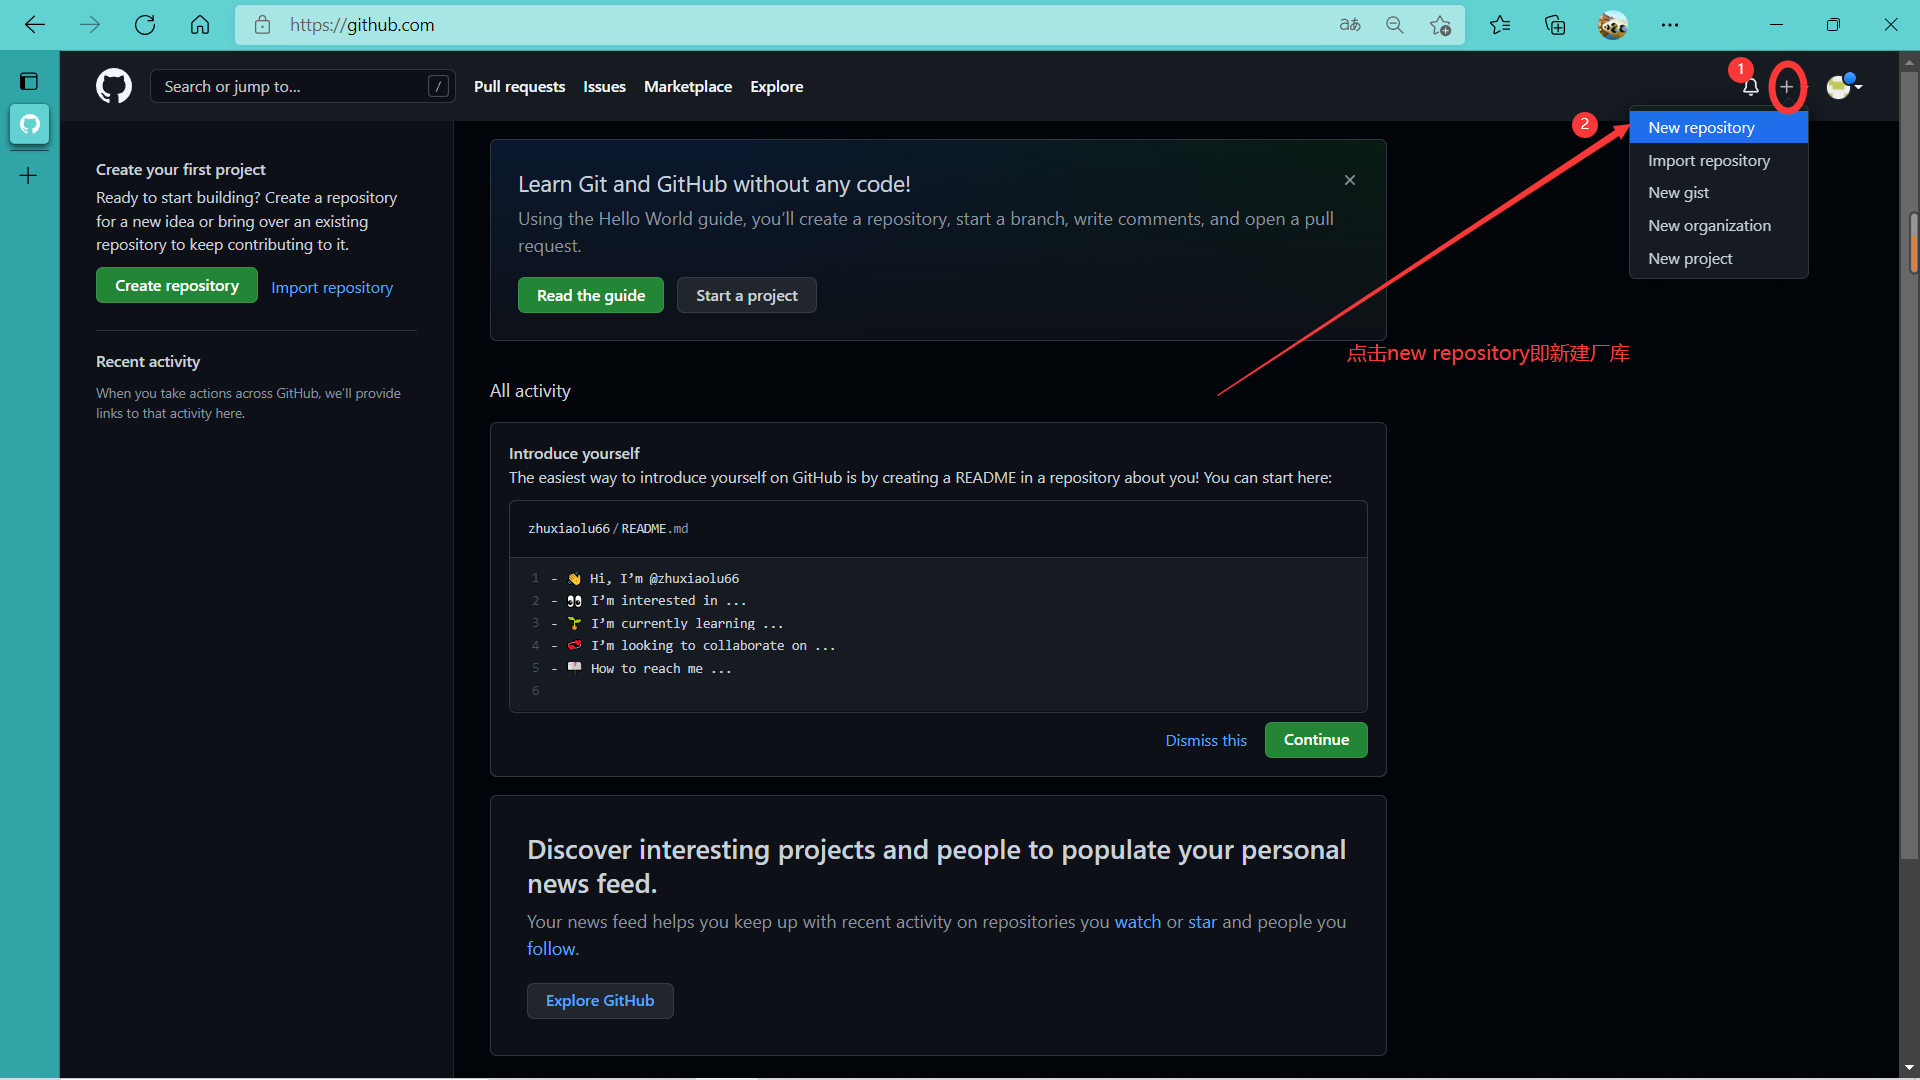Follow the star link
Image resolution: width=1920 pixels, height=1080 pixels.
[1202, 922]
